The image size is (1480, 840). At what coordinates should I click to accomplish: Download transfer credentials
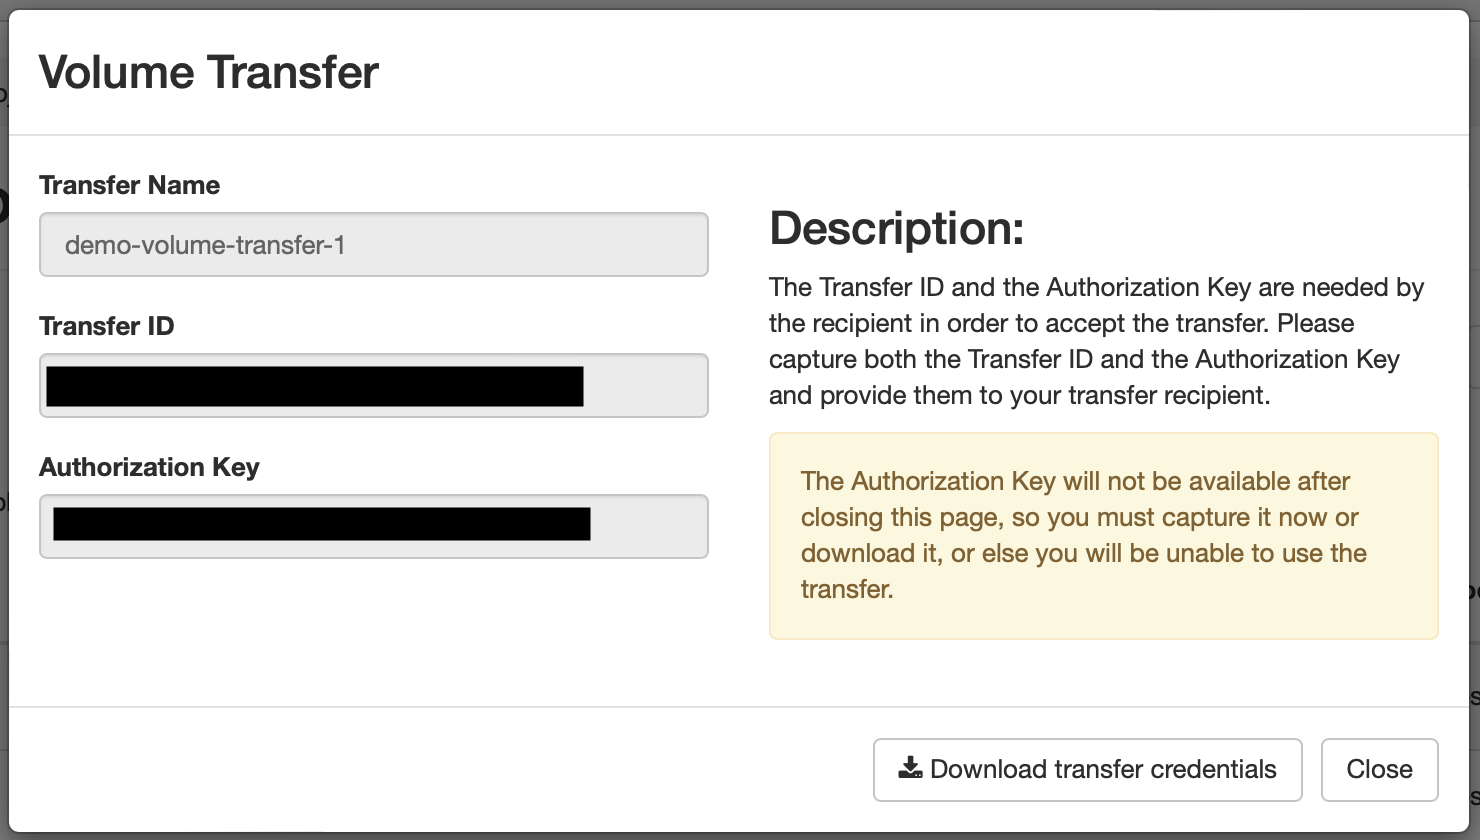(1087, 769)
